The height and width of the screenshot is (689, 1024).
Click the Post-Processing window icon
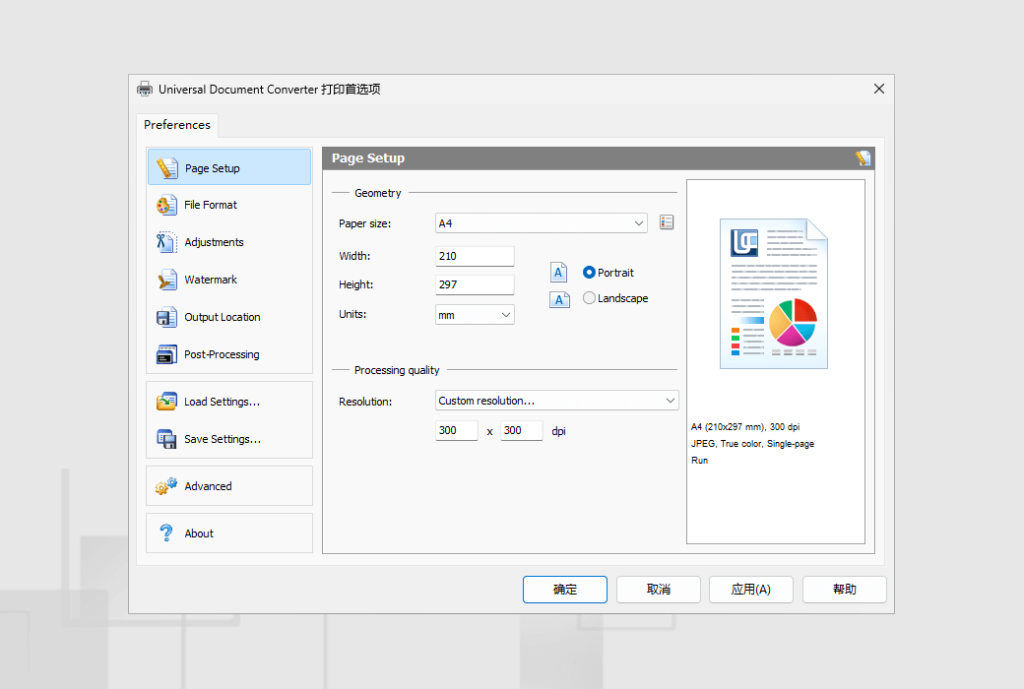point(167,355)
